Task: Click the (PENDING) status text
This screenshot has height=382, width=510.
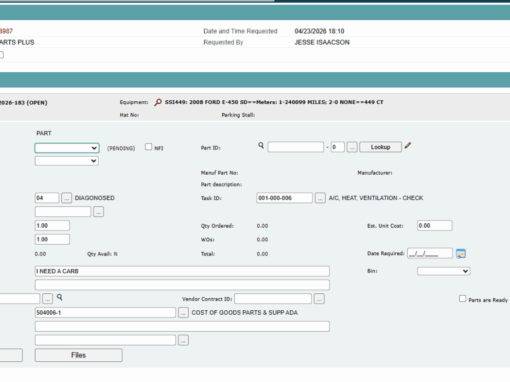Action: [121, 148]
